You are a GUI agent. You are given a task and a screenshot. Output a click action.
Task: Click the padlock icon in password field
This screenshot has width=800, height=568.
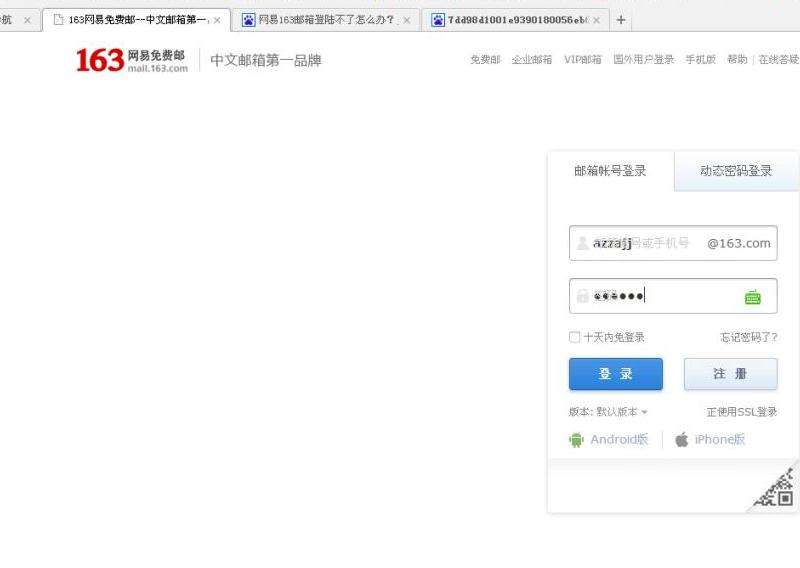[x=582, y=295]
